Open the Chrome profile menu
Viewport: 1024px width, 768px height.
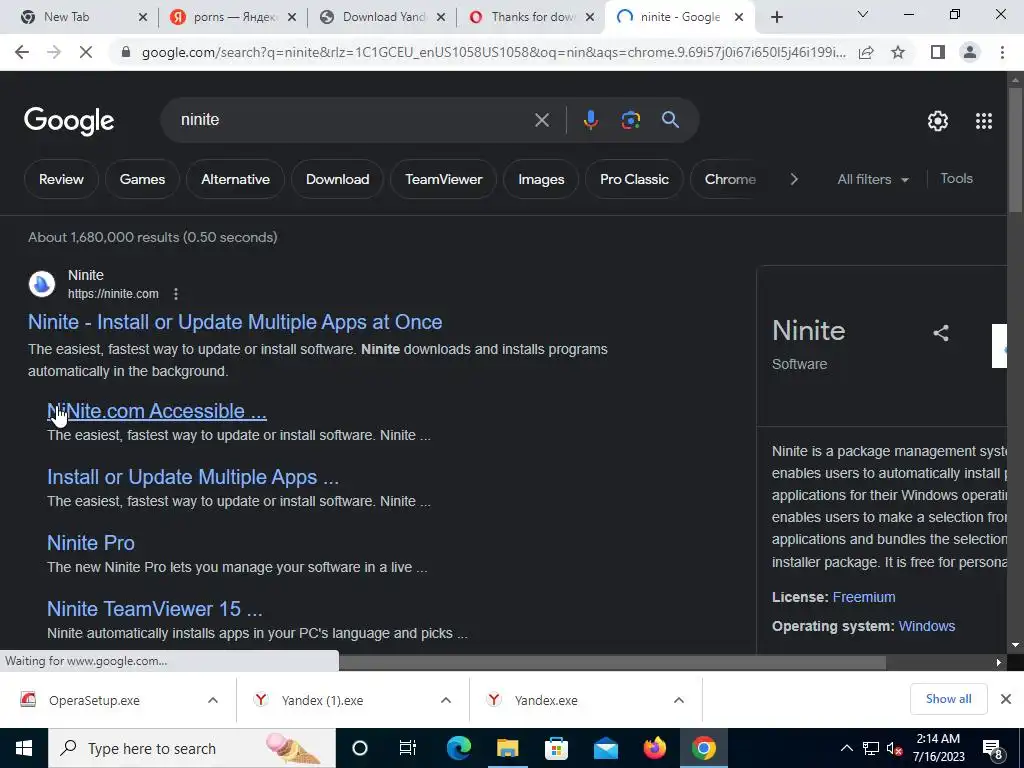pos(970,52)
